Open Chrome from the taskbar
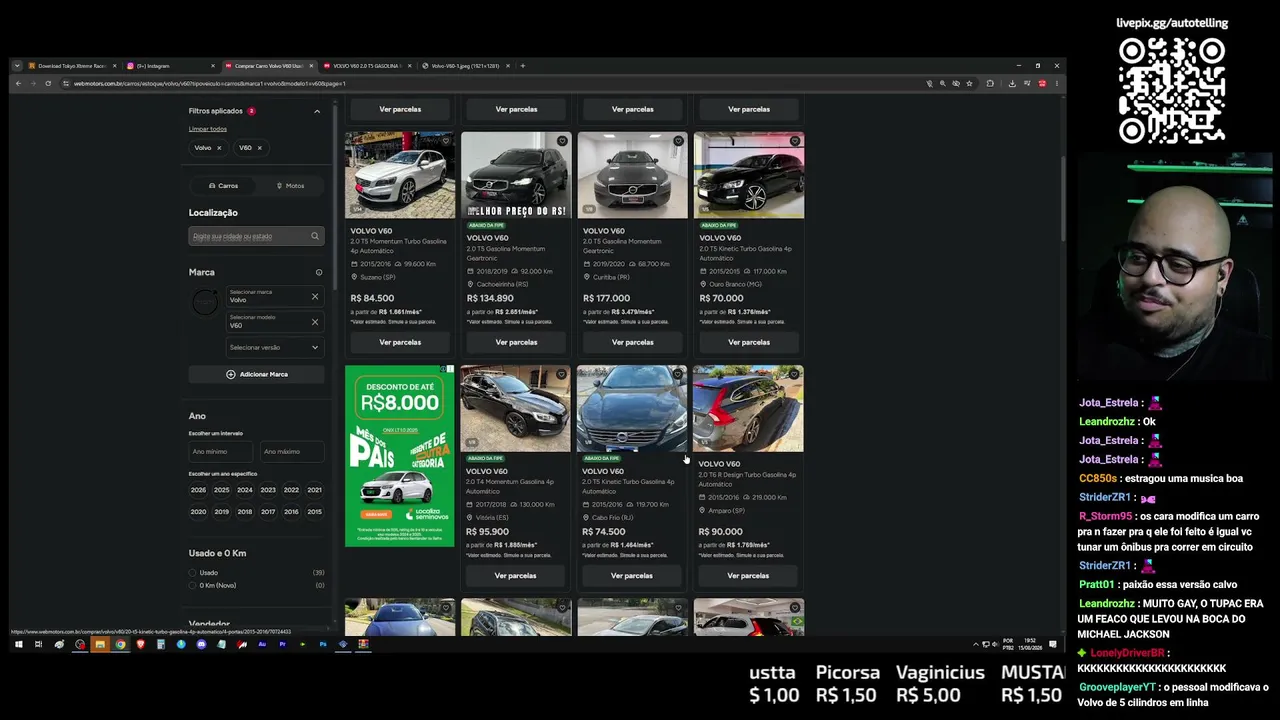 point(120,644)
